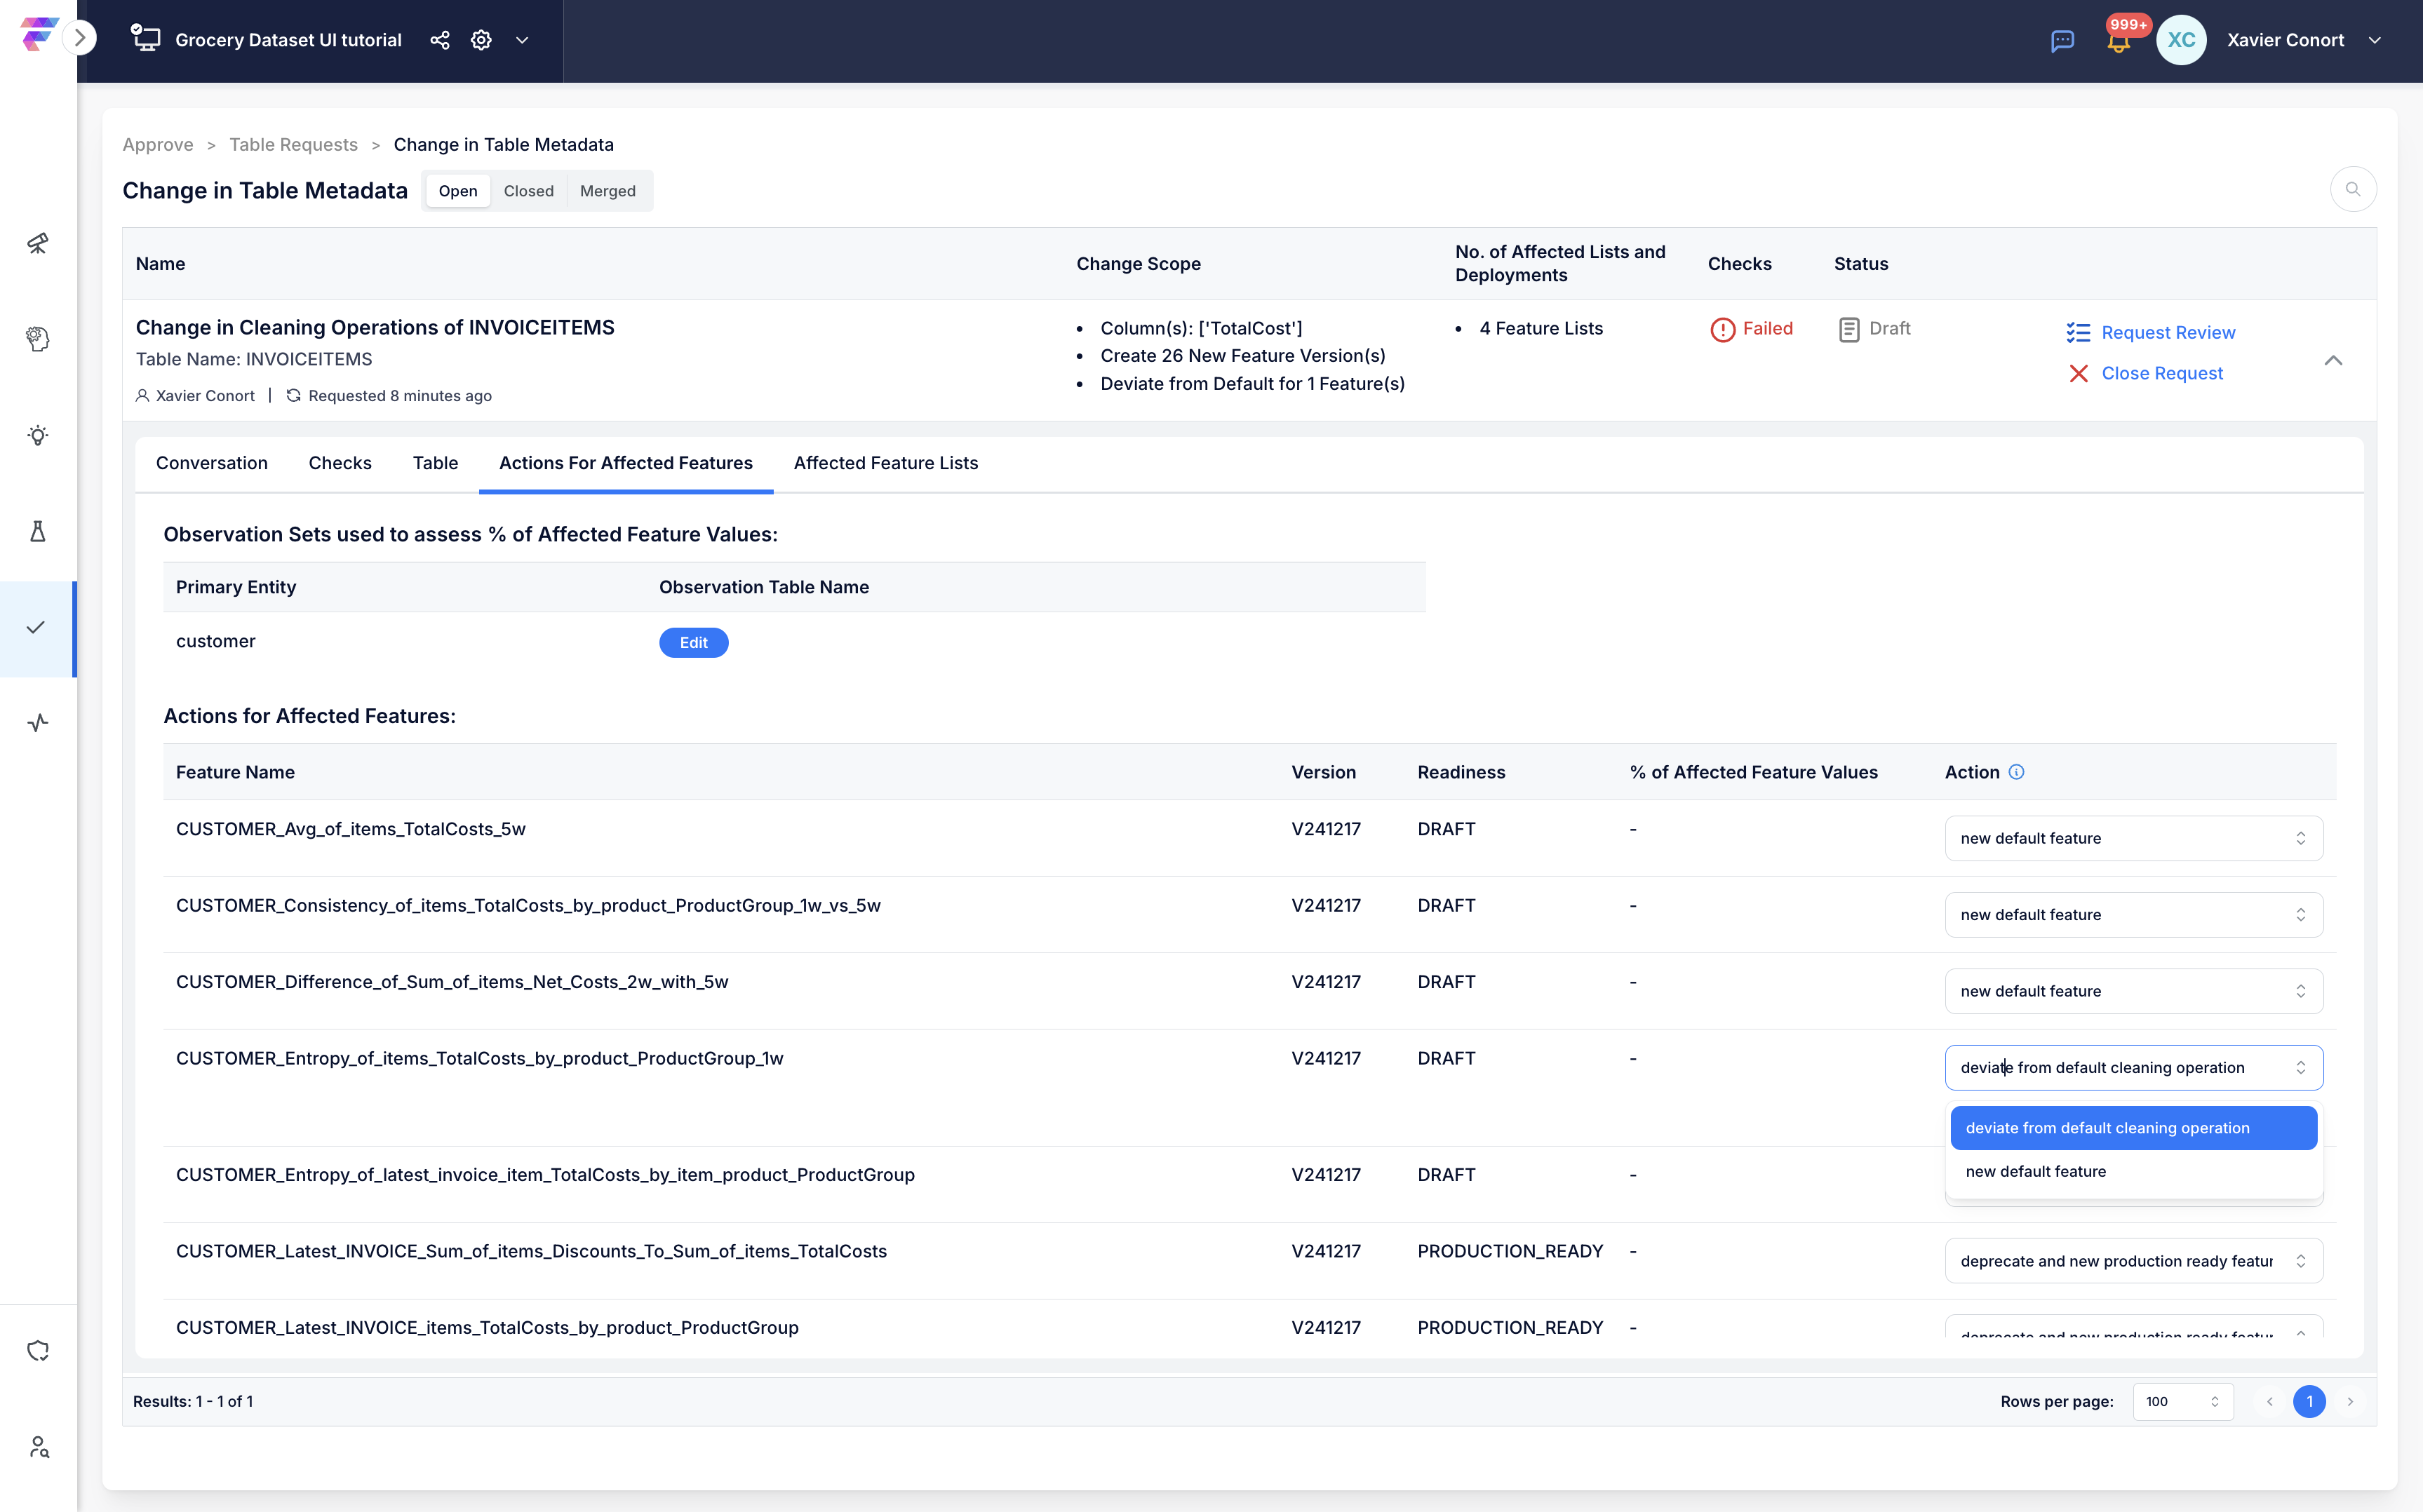Open the flask Experiment sidebar icon
The height and width of the screenshot is (1512, 2423).
38,531
